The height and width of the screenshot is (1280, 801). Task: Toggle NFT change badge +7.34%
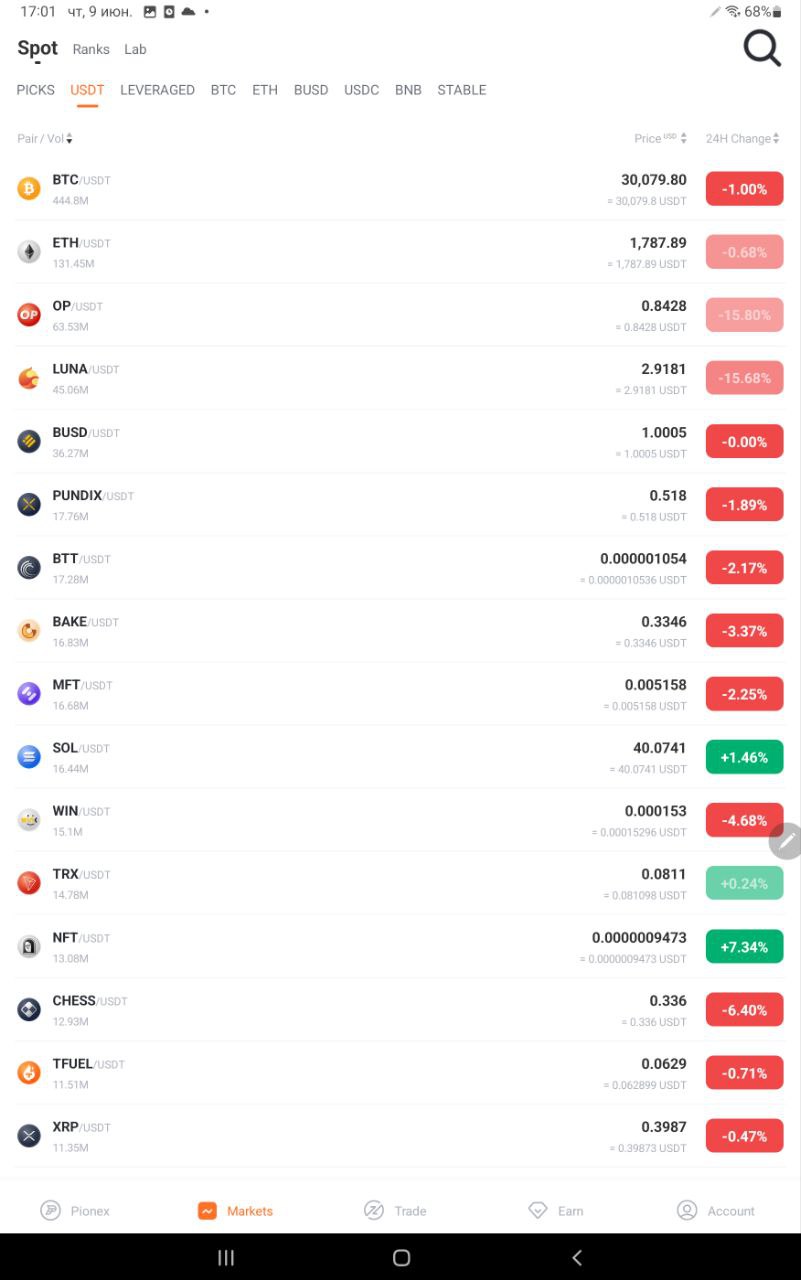point(744,946)
